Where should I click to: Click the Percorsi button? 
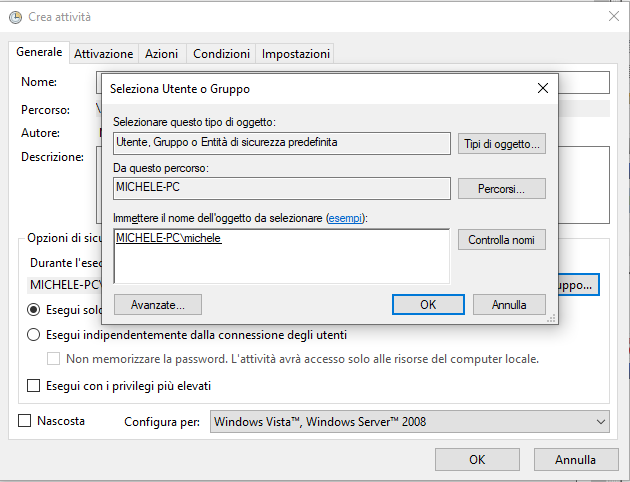502,188
